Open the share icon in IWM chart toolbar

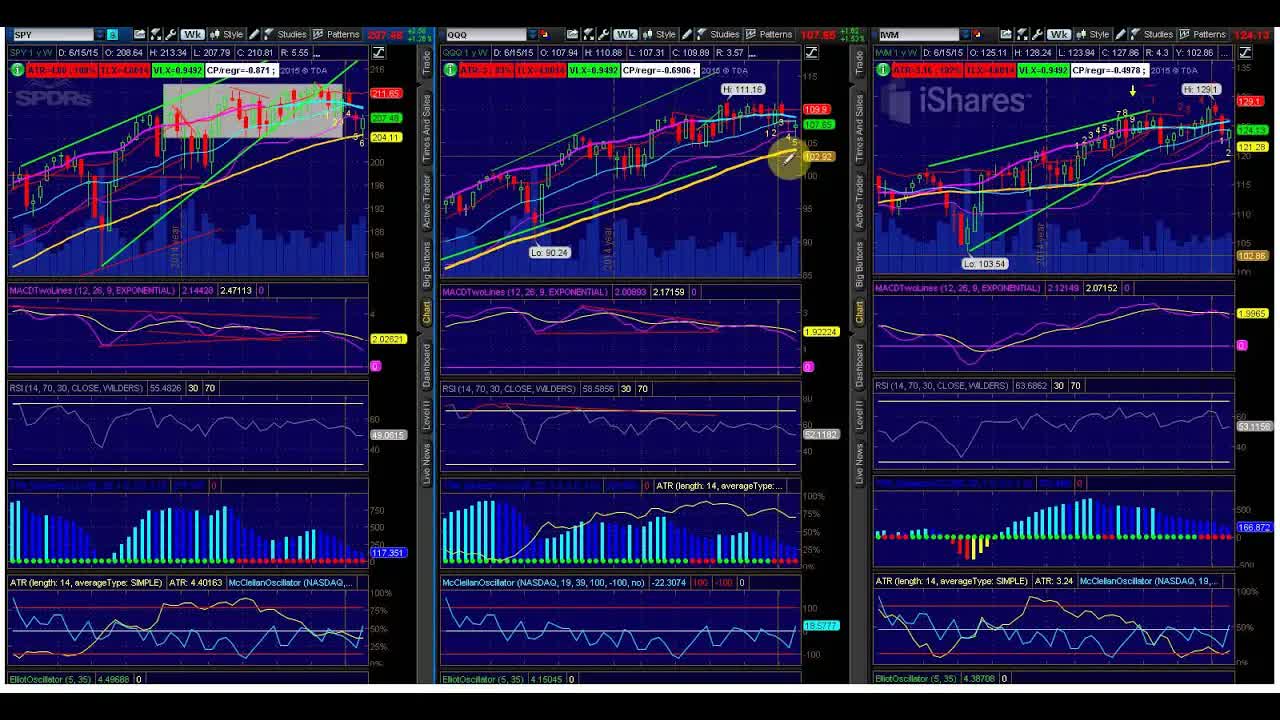click(1006, 34)
